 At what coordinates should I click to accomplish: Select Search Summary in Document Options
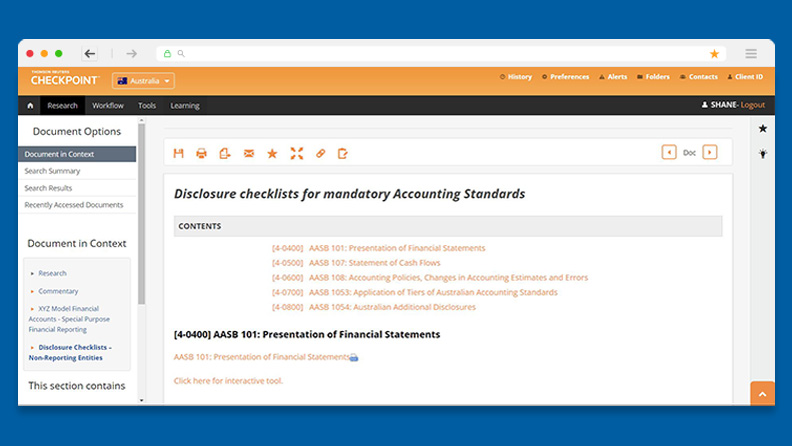[x=52, y=171]
